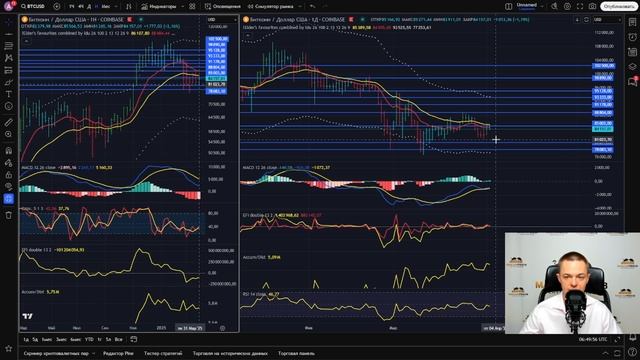The width and height of the screenshot is (640, 360).
Task: Open Торговля на исторических данных tab
Action: click(230, 353)
